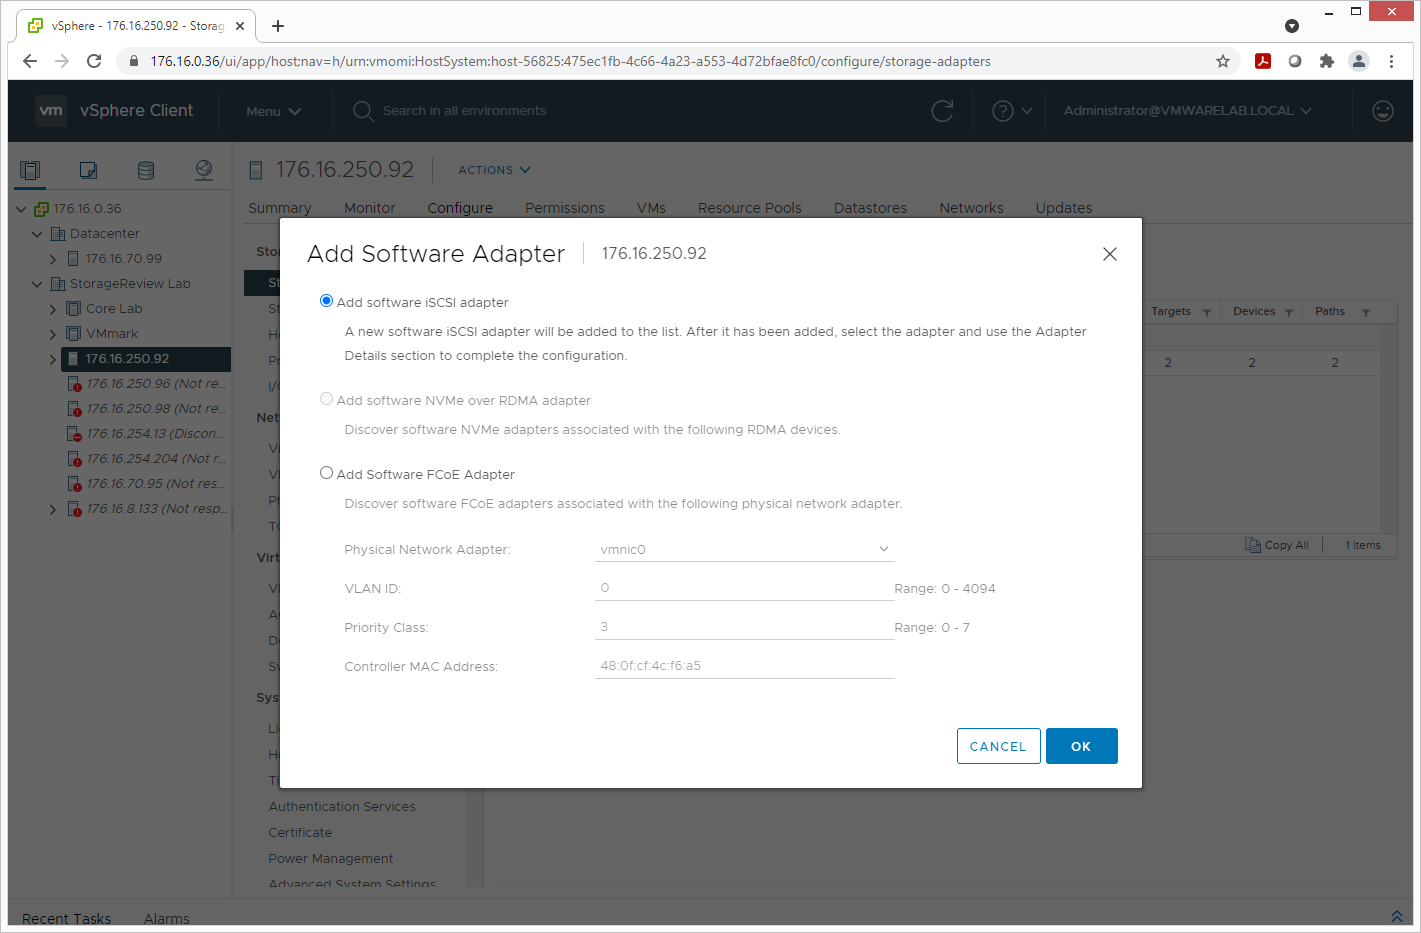
Task: Click the Core Lab cluster icon
Action: (73, 309)
